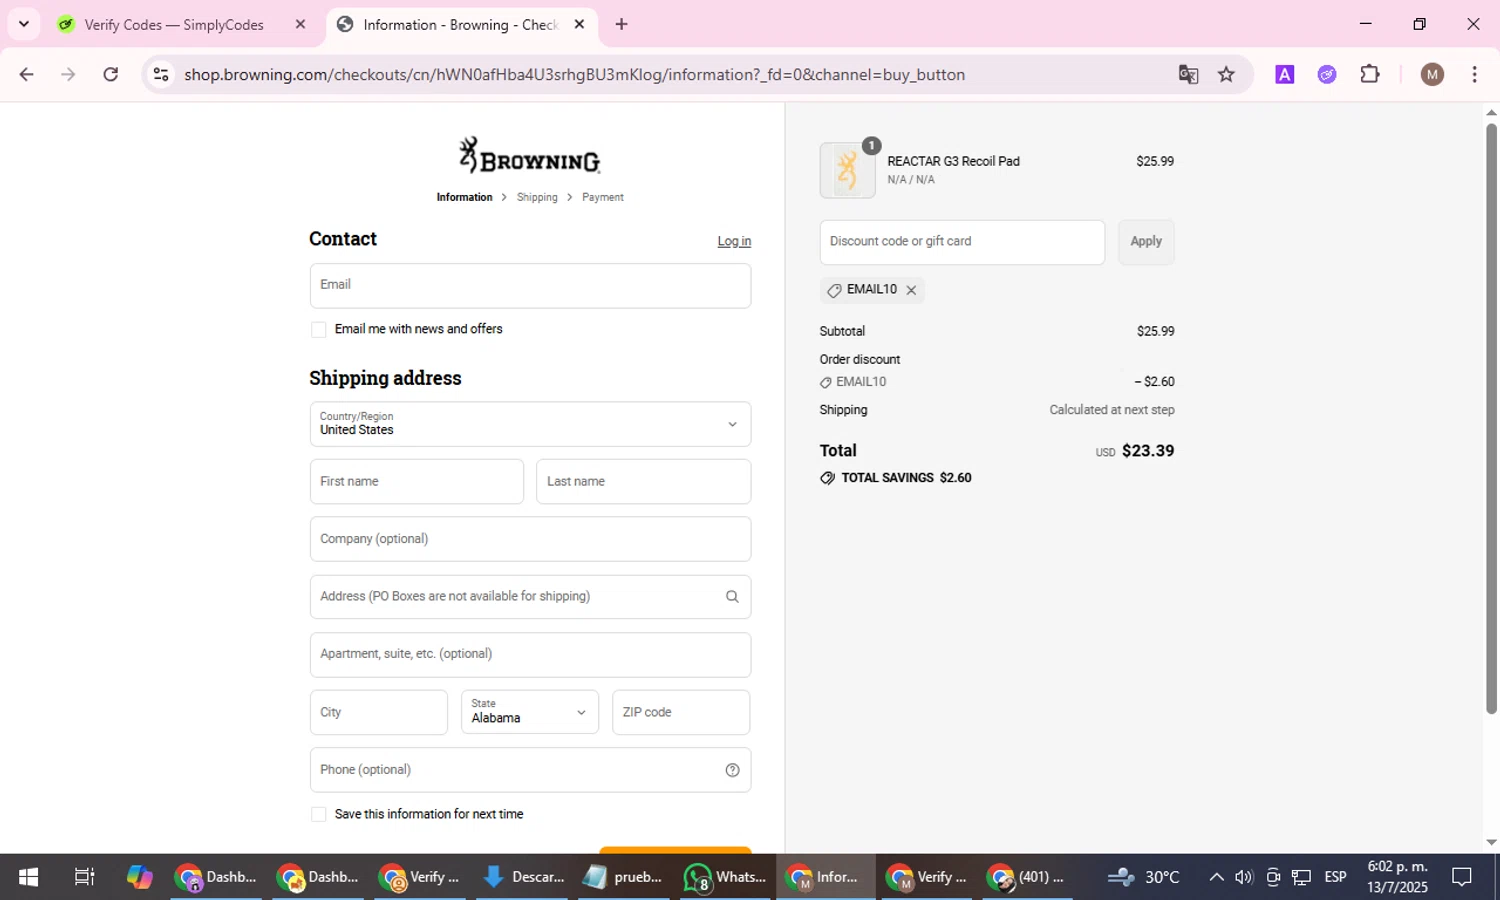Reload the checkout page
Viewport: 1500px width, 900px height.
click(x=111, y=74)
